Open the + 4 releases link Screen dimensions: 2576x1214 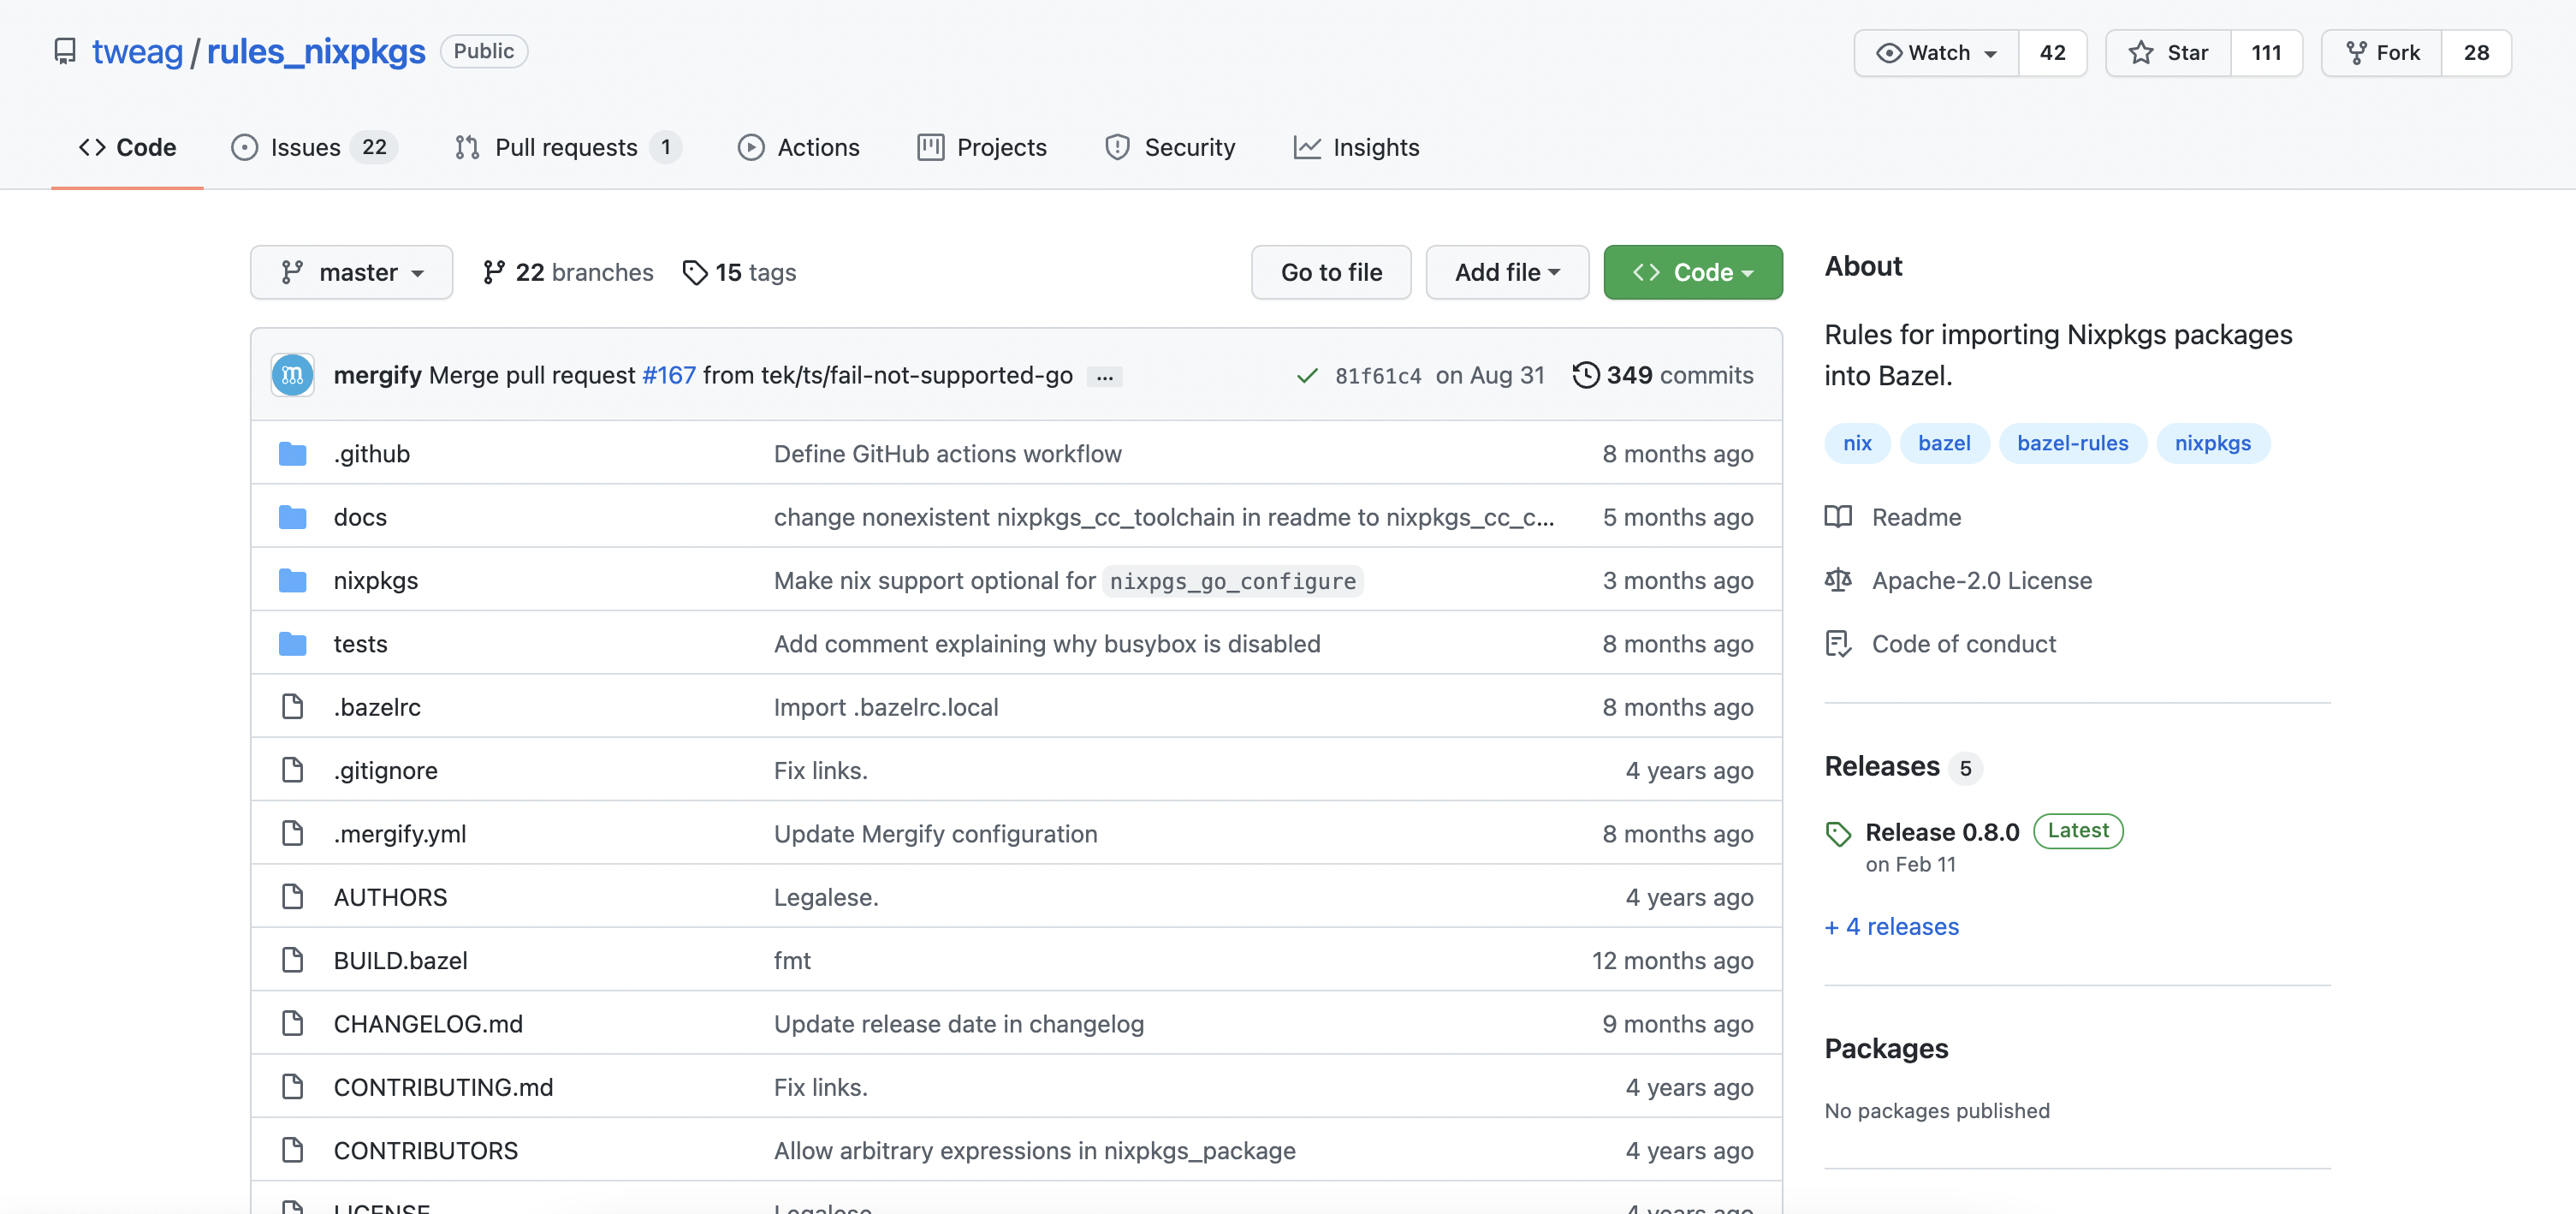[1891, 926]
